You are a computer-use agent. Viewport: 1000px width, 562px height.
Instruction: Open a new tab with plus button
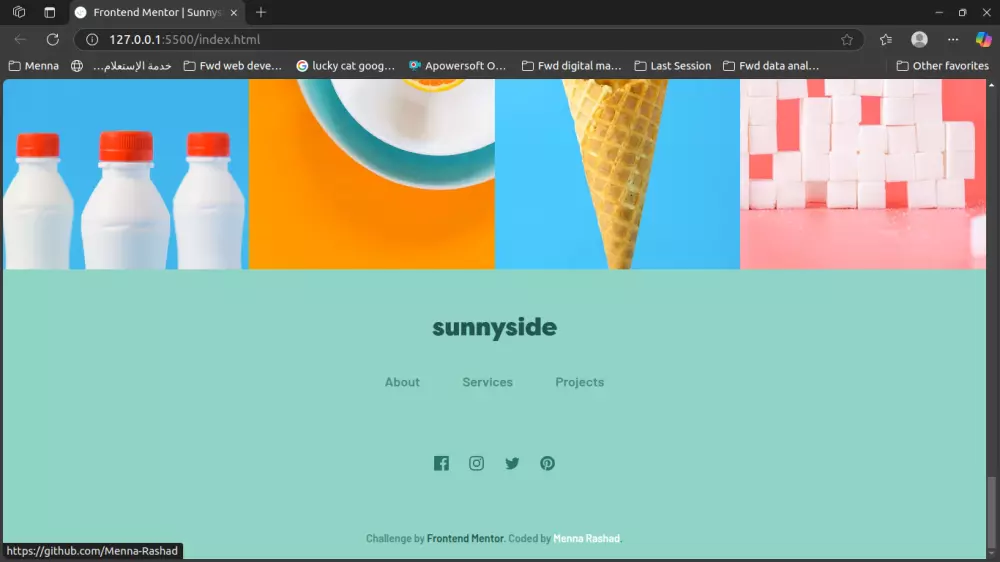(x=261, y=12)
